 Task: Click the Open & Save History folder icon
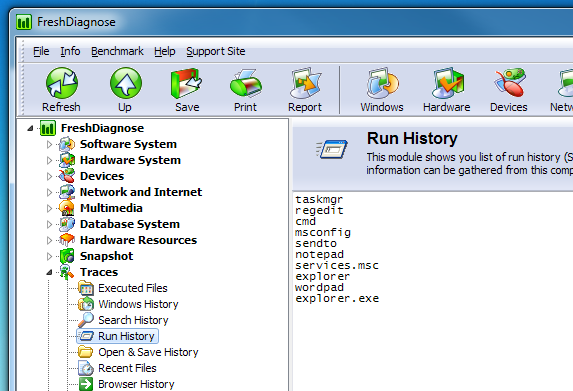tap(86, 352)
